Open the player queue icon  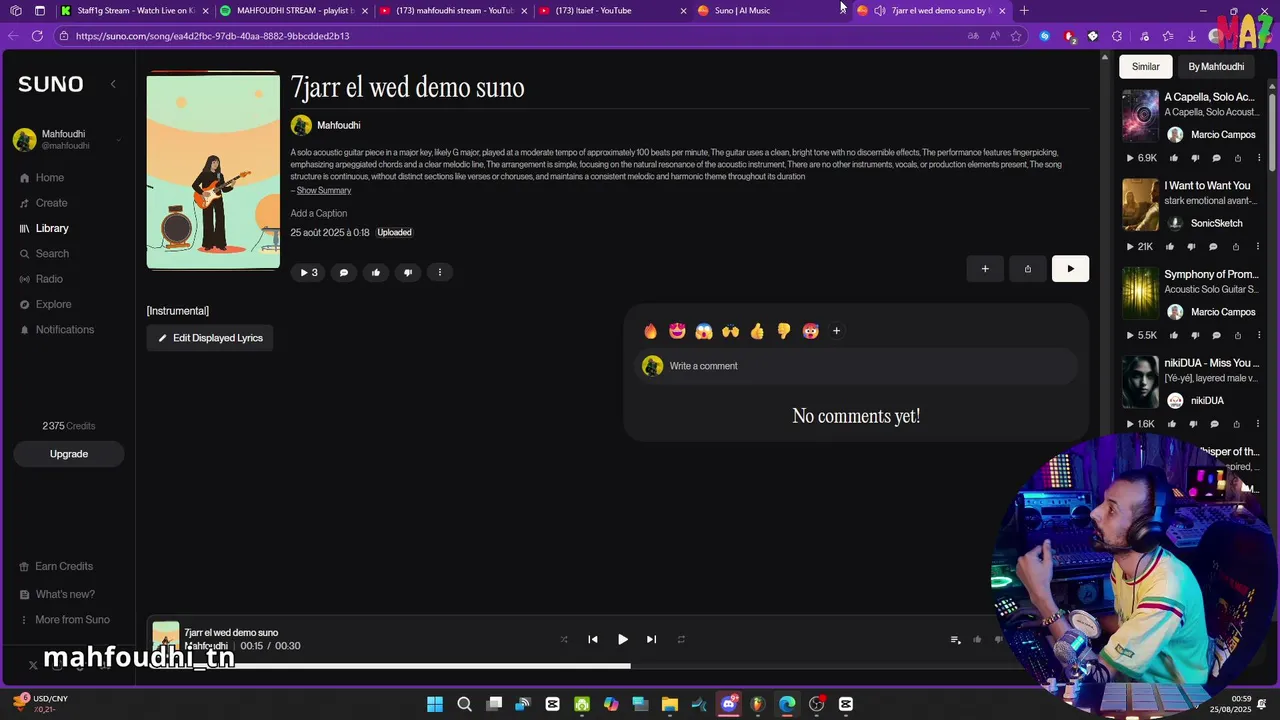coord(955,640)
